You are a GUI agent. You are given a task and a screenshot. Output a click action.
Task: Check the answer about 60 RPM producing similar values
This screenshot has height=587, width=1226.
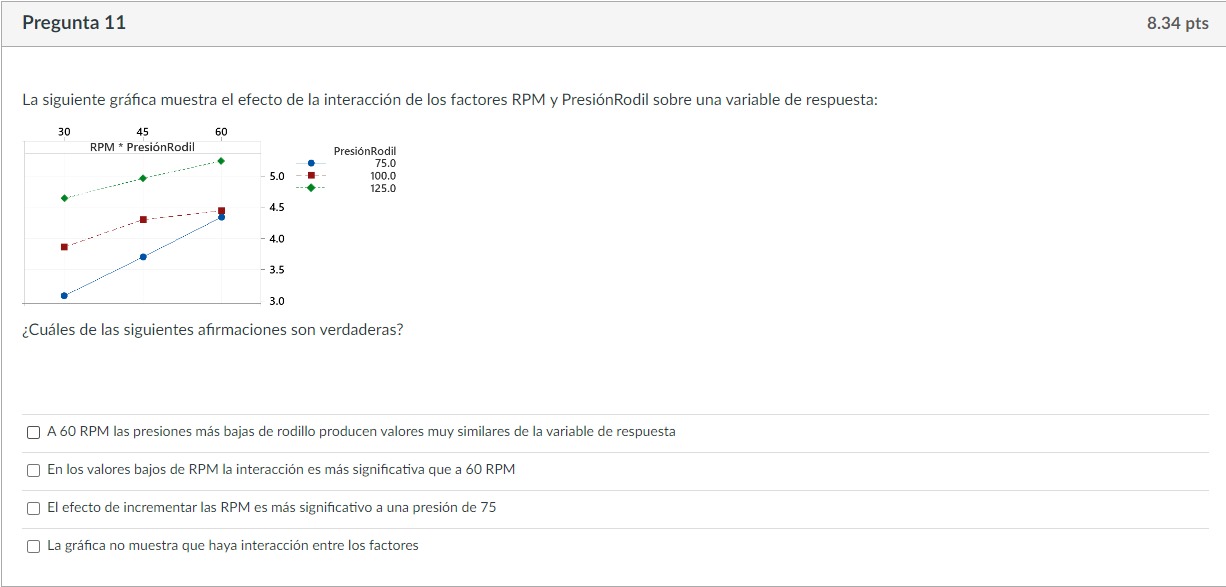(33, 431)
